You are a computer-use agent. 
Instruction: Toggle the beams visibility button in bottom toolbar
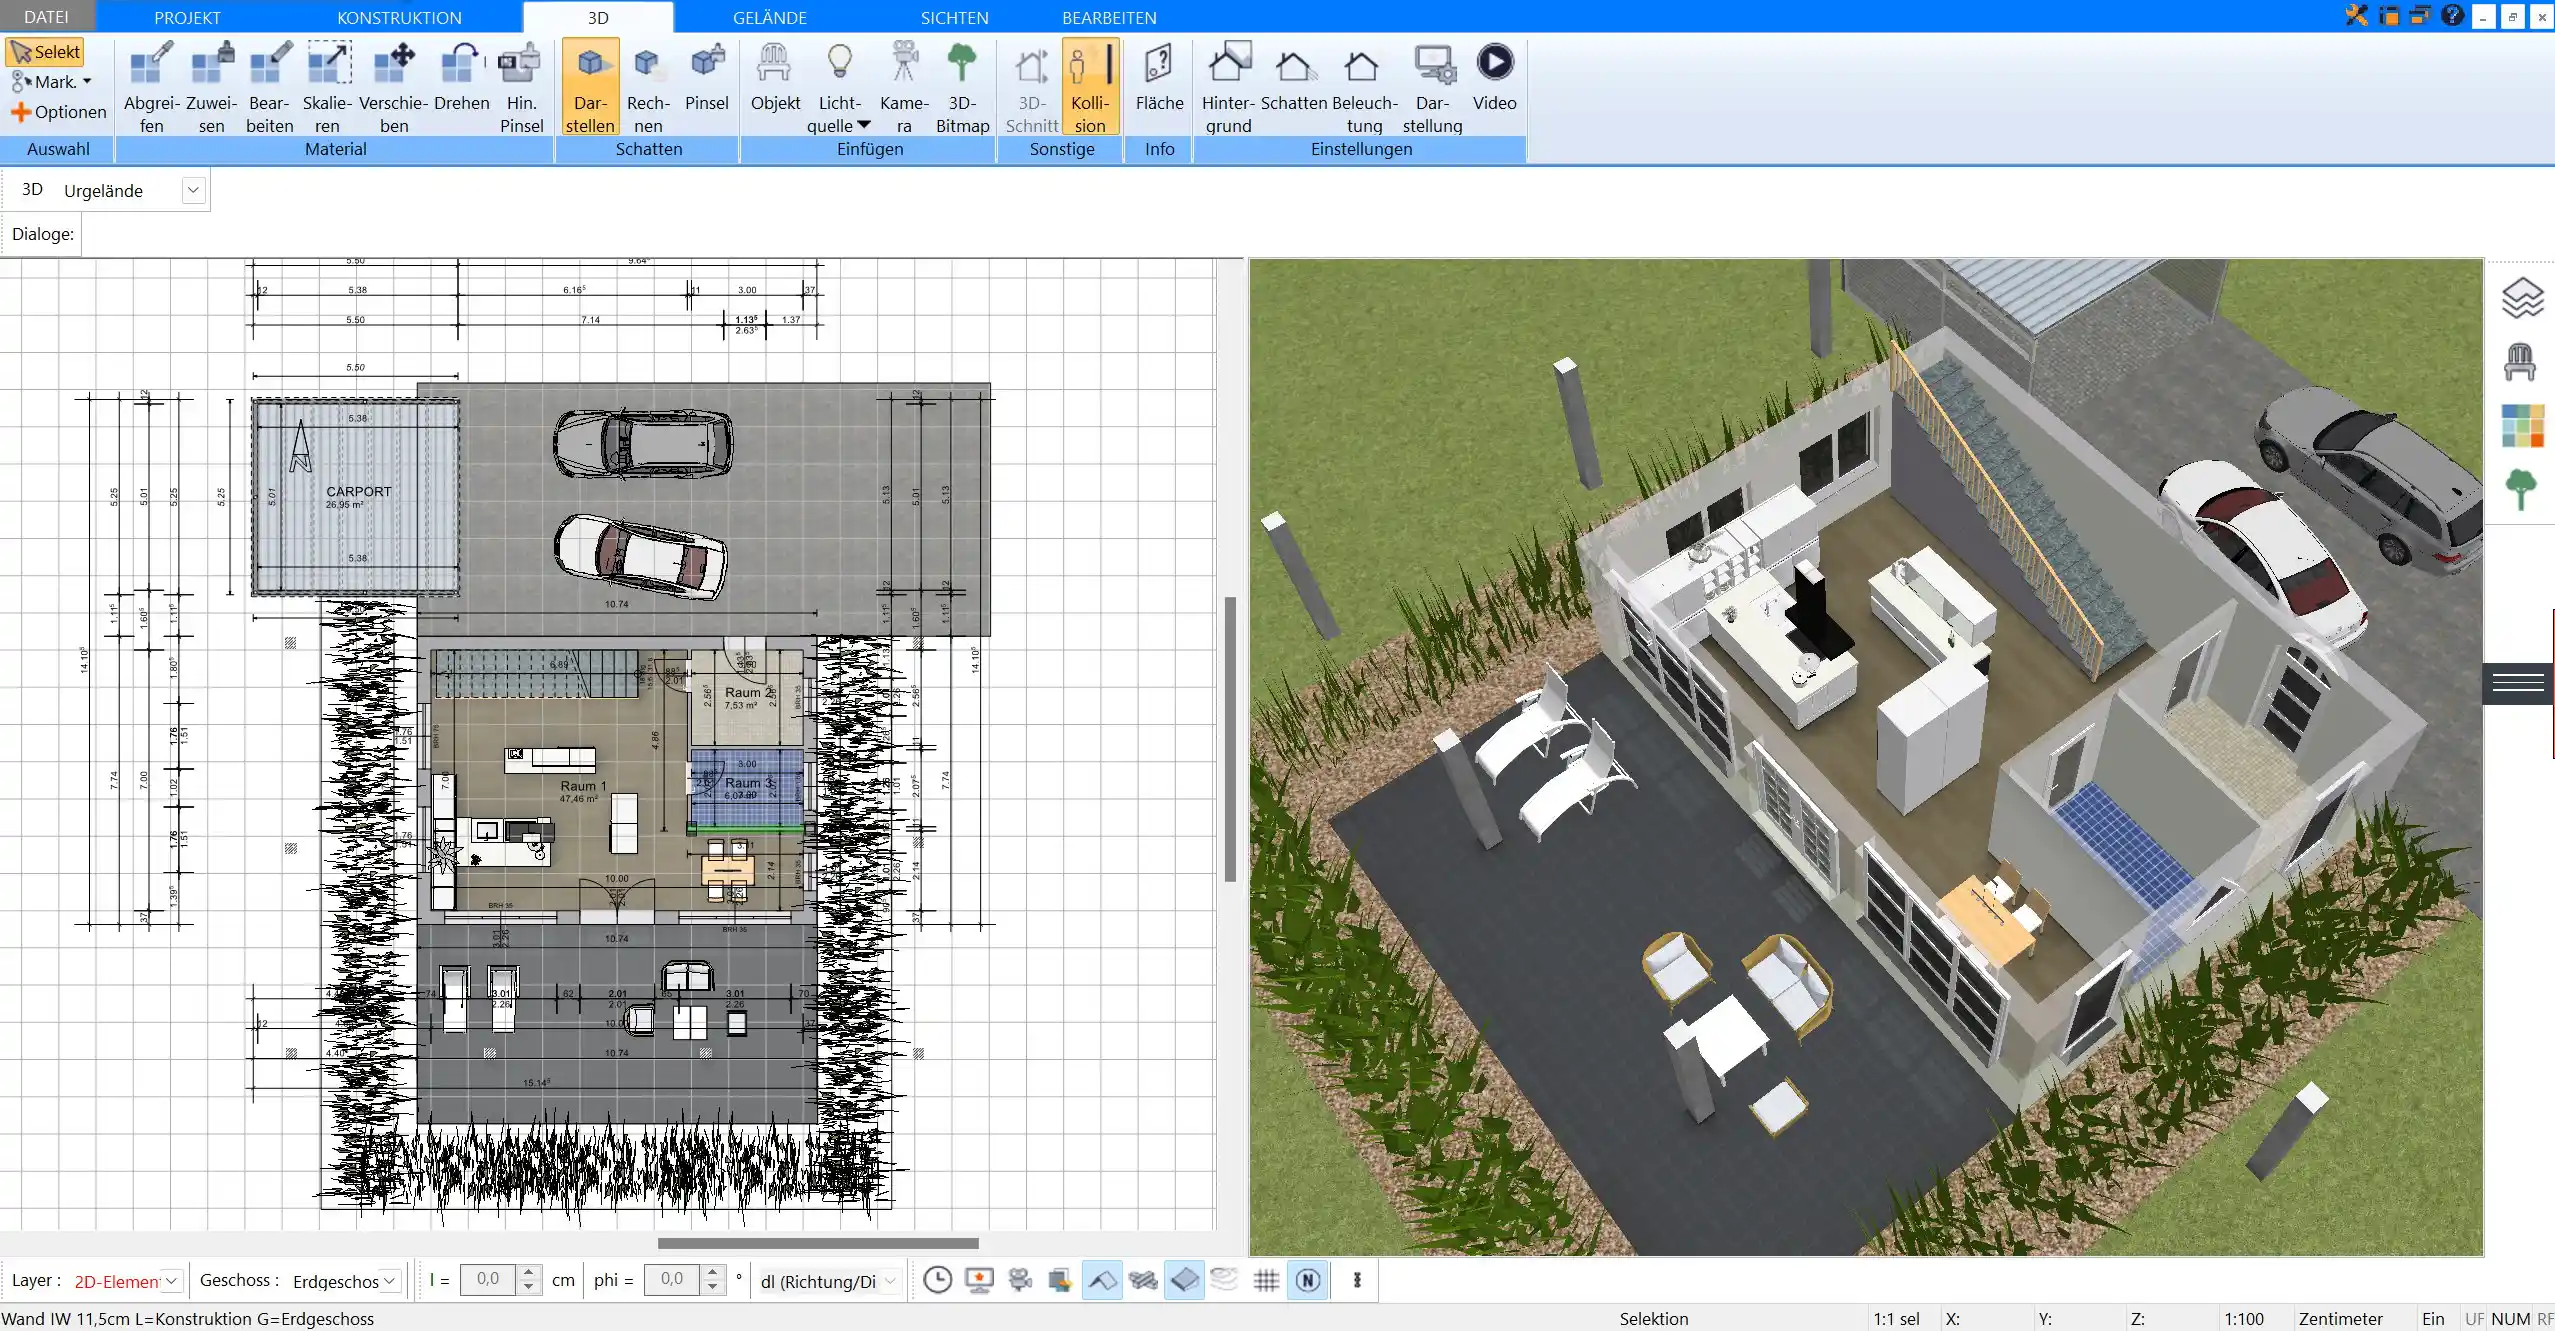point(1143,1280)
